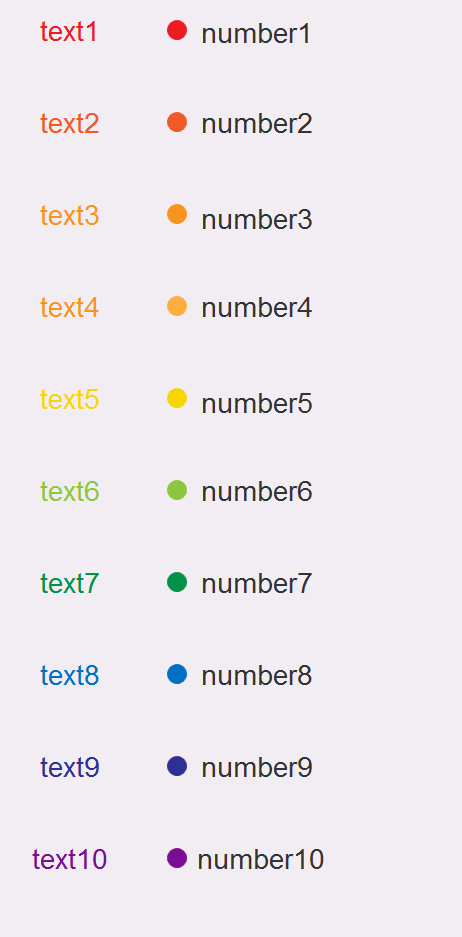Click the number4 legend entry
Viewport: 462px width, 937px height.
257,308
